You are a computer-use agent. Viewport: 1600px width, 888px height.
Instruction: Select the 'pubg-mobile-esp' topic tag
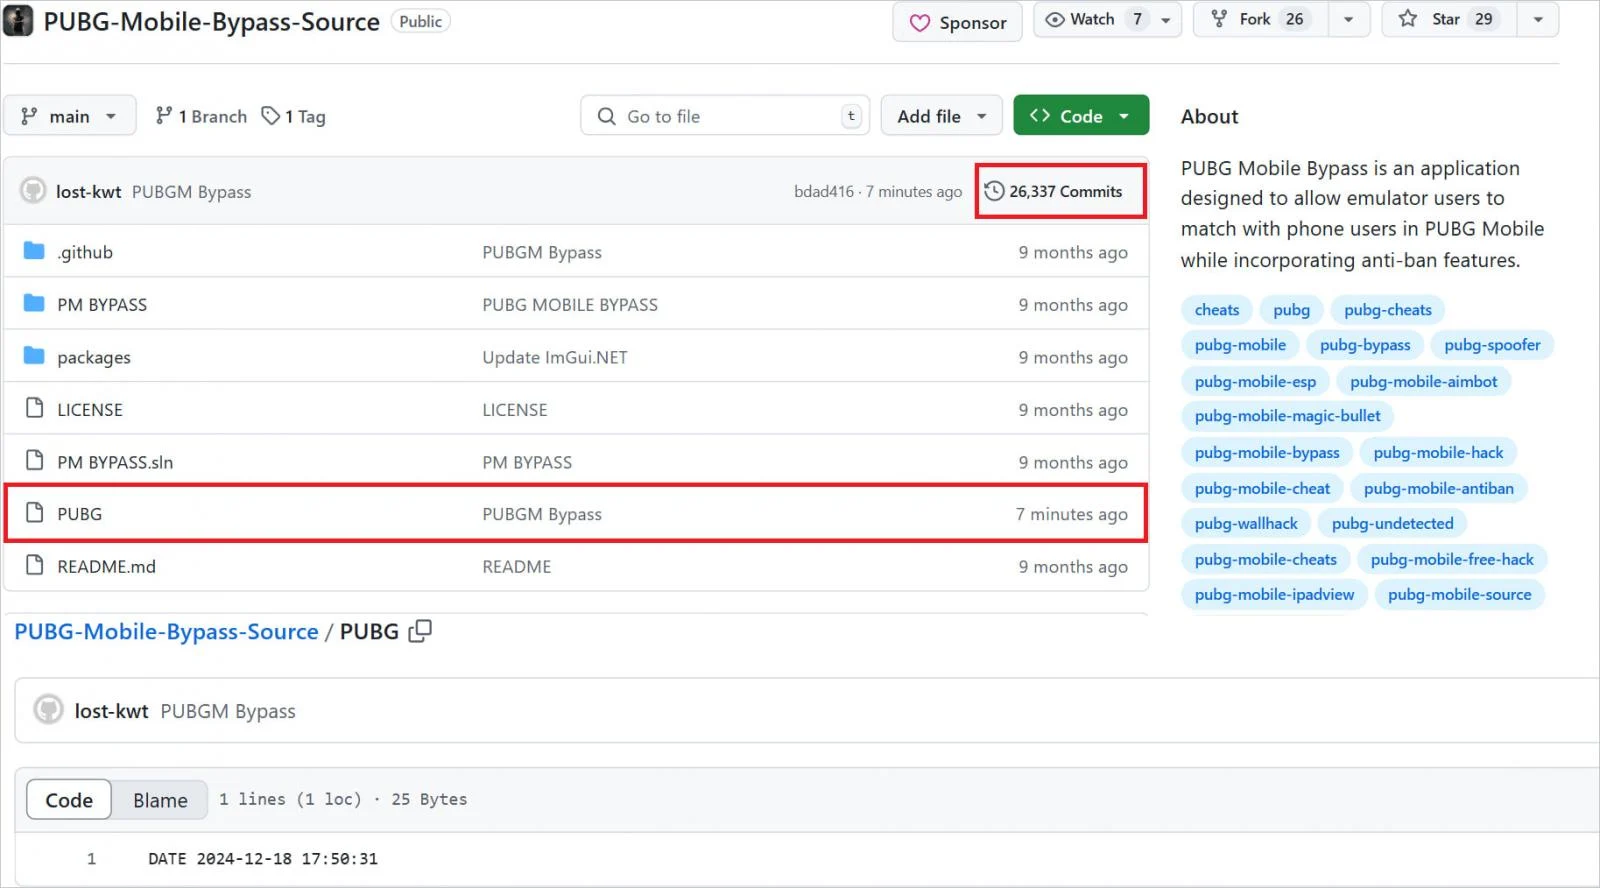1255,381
